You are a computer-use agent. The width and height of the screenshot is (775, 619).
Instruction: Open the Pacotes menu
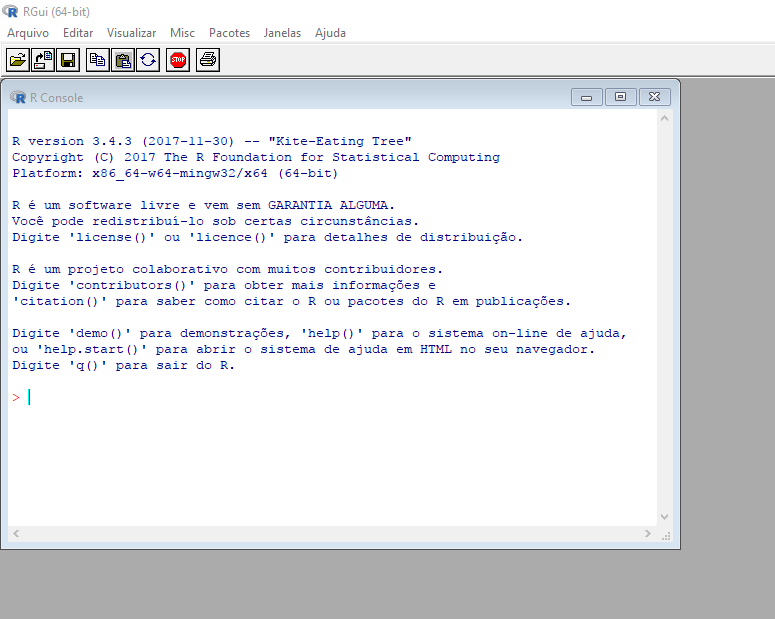(229, 33)
